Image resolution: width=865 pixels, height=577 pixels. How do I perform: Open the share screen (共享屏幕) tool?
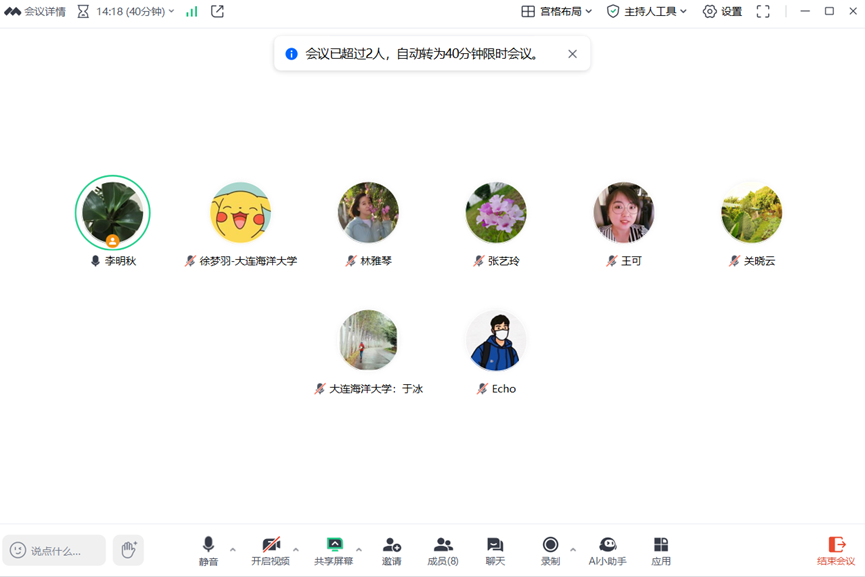pyautogui.click(x=334, y=550)
